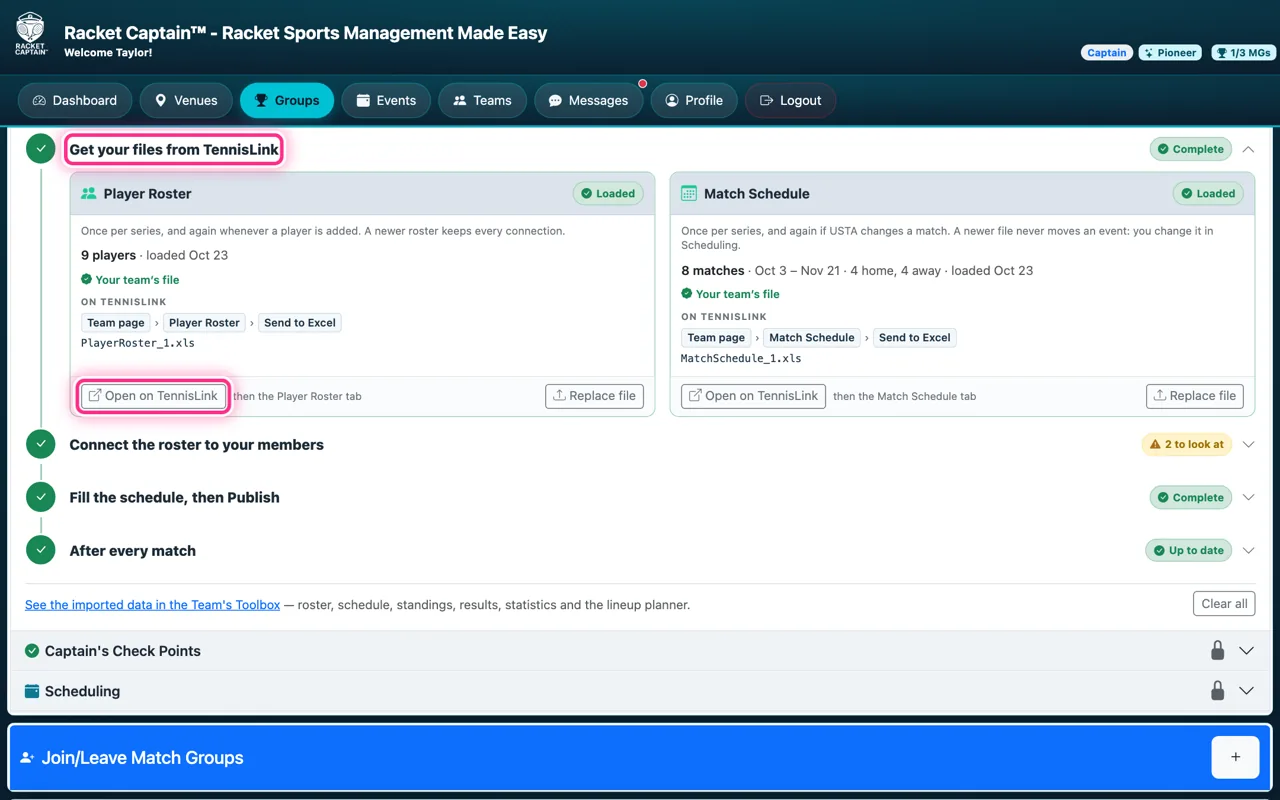Image resolution: width=1280 pixels, height=800 pixels.
Task: Click the Clear all button
Action: [1224, 604]
